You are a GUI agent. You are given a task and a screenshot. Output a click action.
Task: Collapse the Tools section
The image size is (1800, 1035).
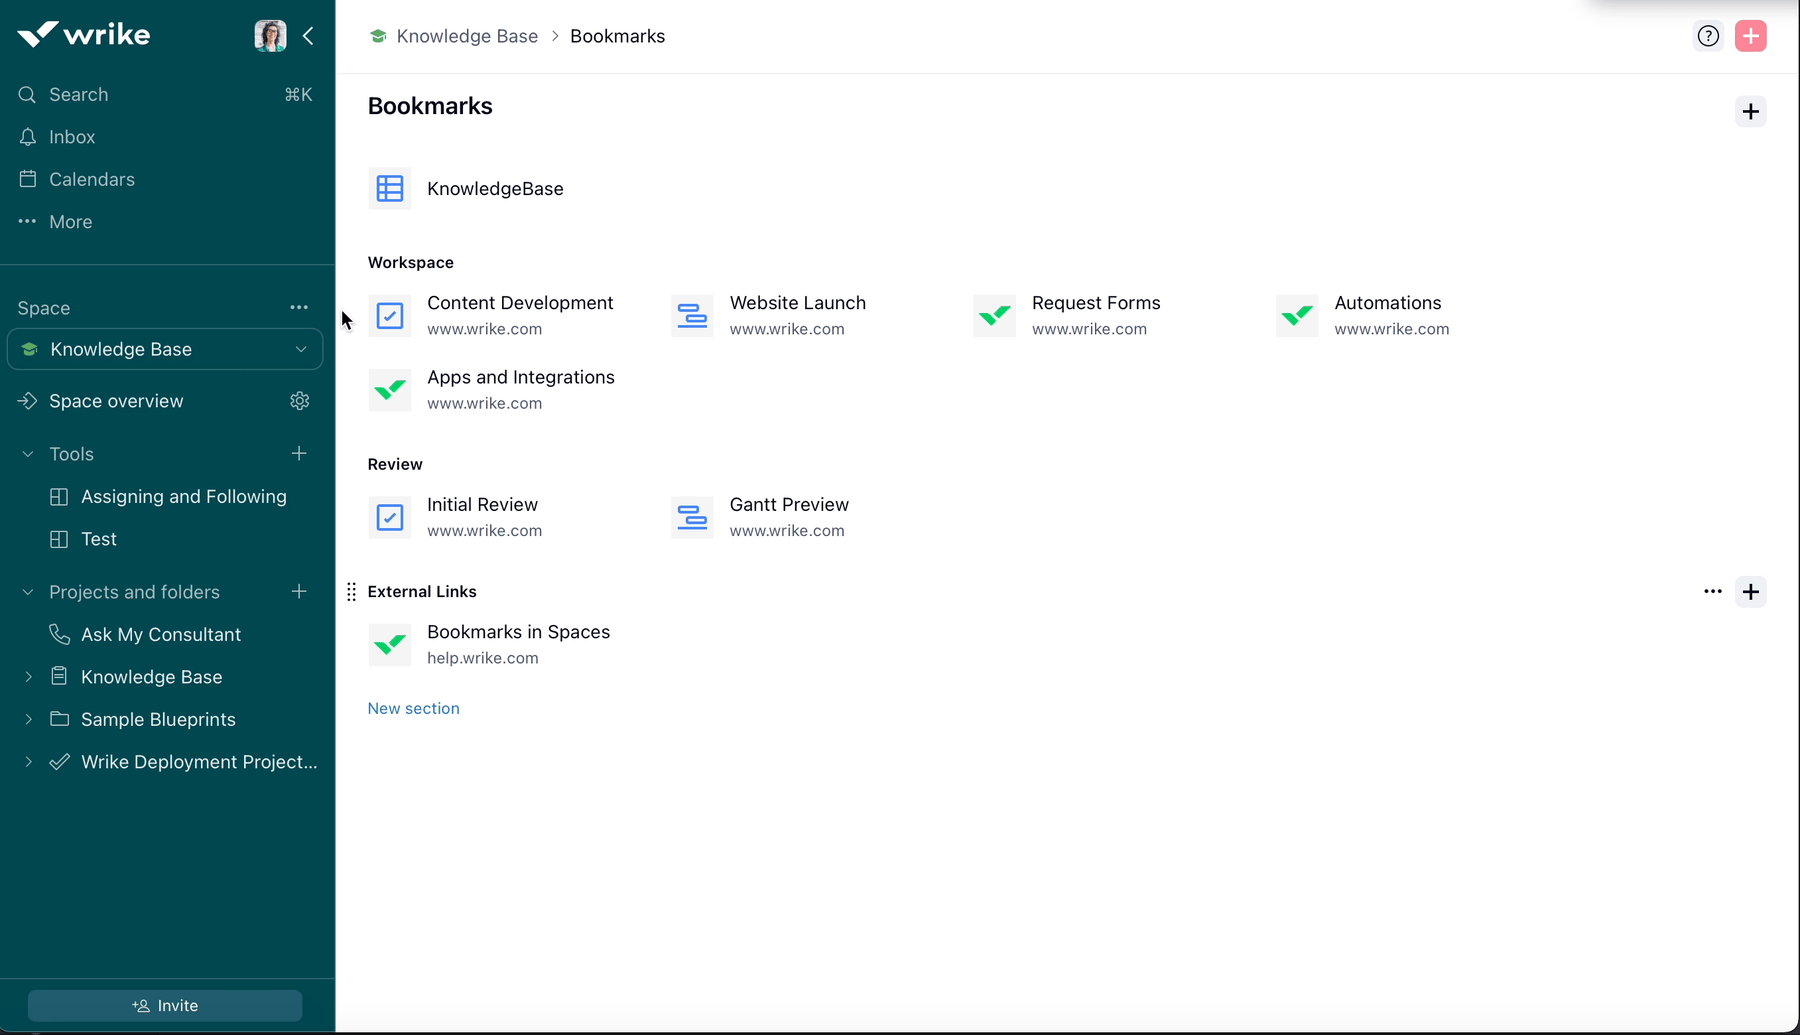pyautogui.click(x=25, y=453)
